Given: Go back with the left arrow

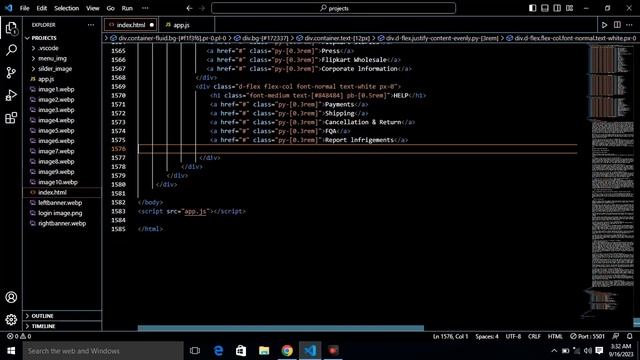Looking at the screenshot, I should click(x=189, y=8).
